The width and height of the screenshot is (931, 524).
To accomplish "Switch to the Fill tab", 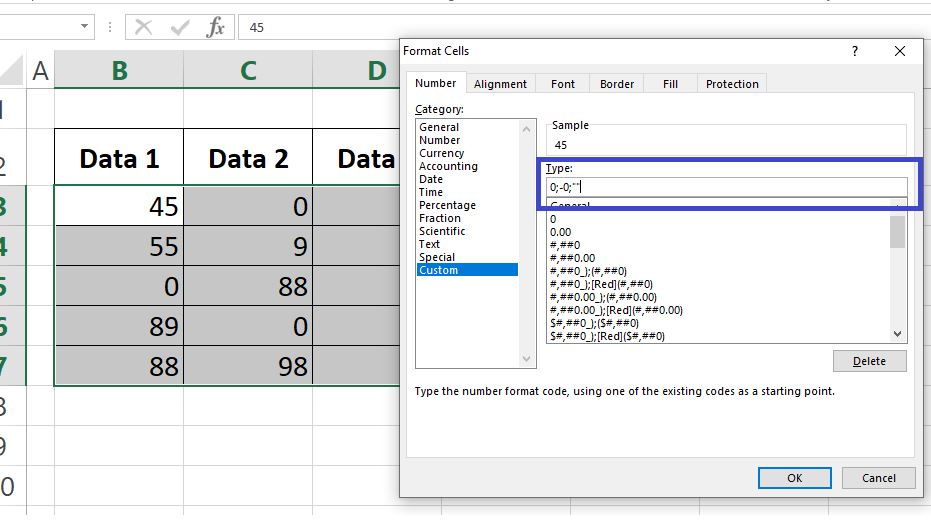I will (670, 84).
